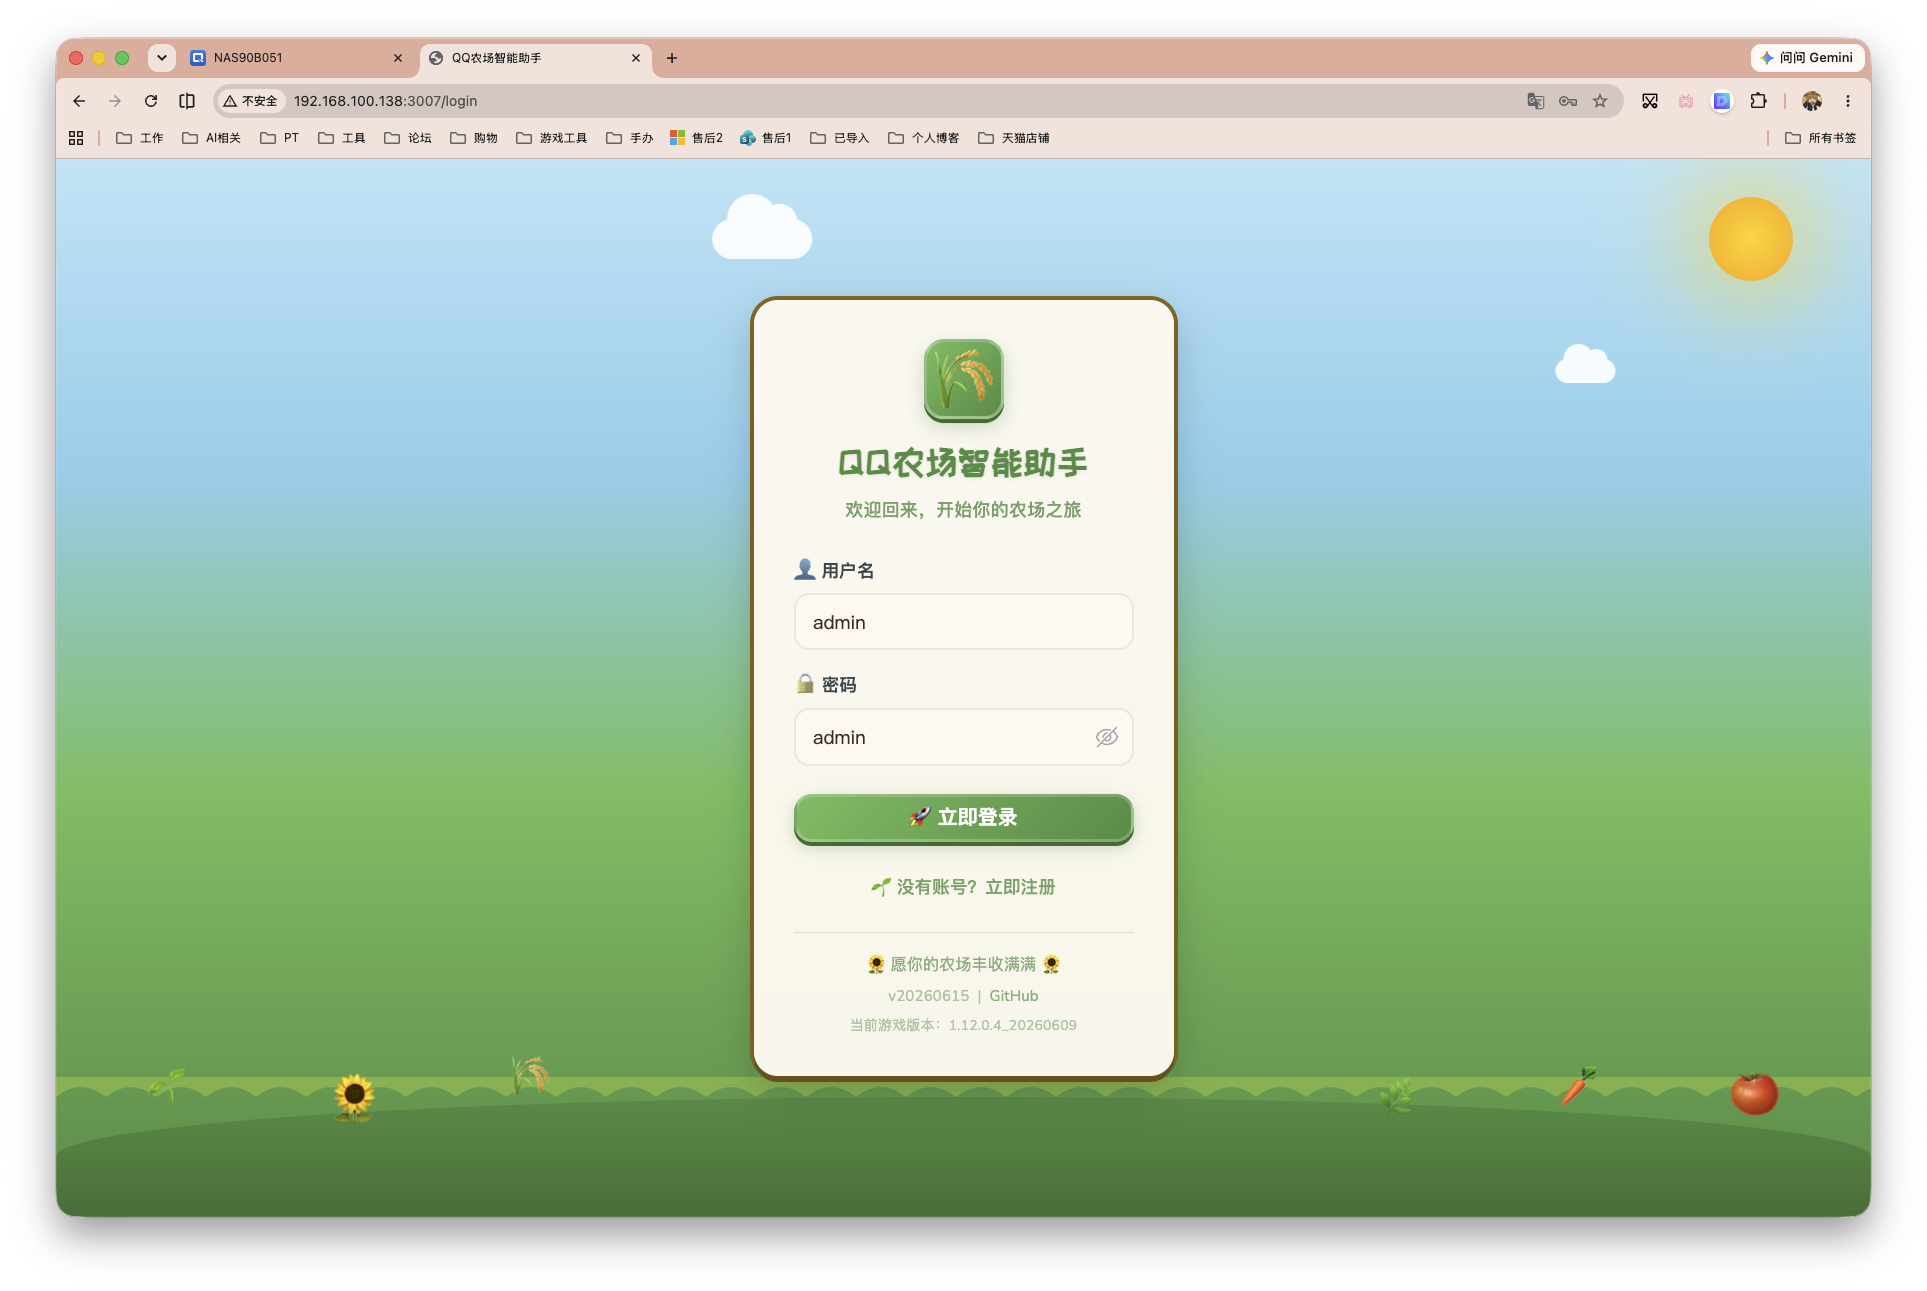Screen dimensions: 1927x1291
Task: Open the Extensions puzzle piece menu
Action: (1758, 101)
